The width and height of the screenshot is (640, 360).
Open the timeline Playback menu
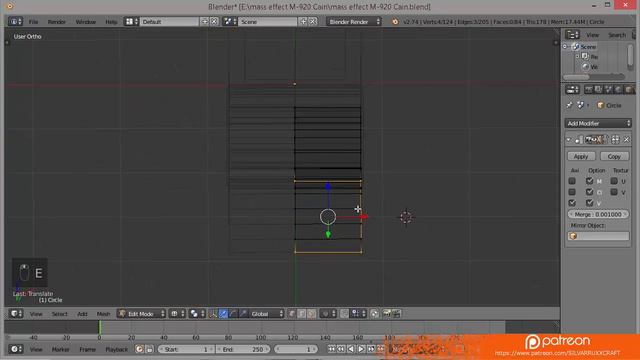(x=116, y=349)
